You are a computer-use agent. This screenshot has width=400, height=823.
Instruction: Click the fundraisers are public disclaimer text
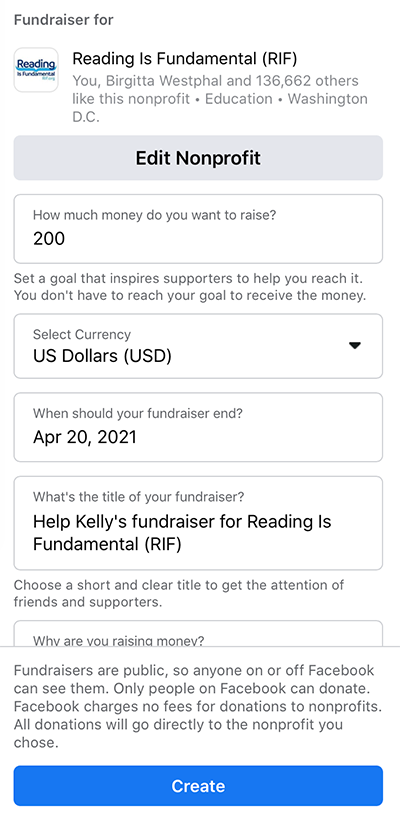coord(196,706)
